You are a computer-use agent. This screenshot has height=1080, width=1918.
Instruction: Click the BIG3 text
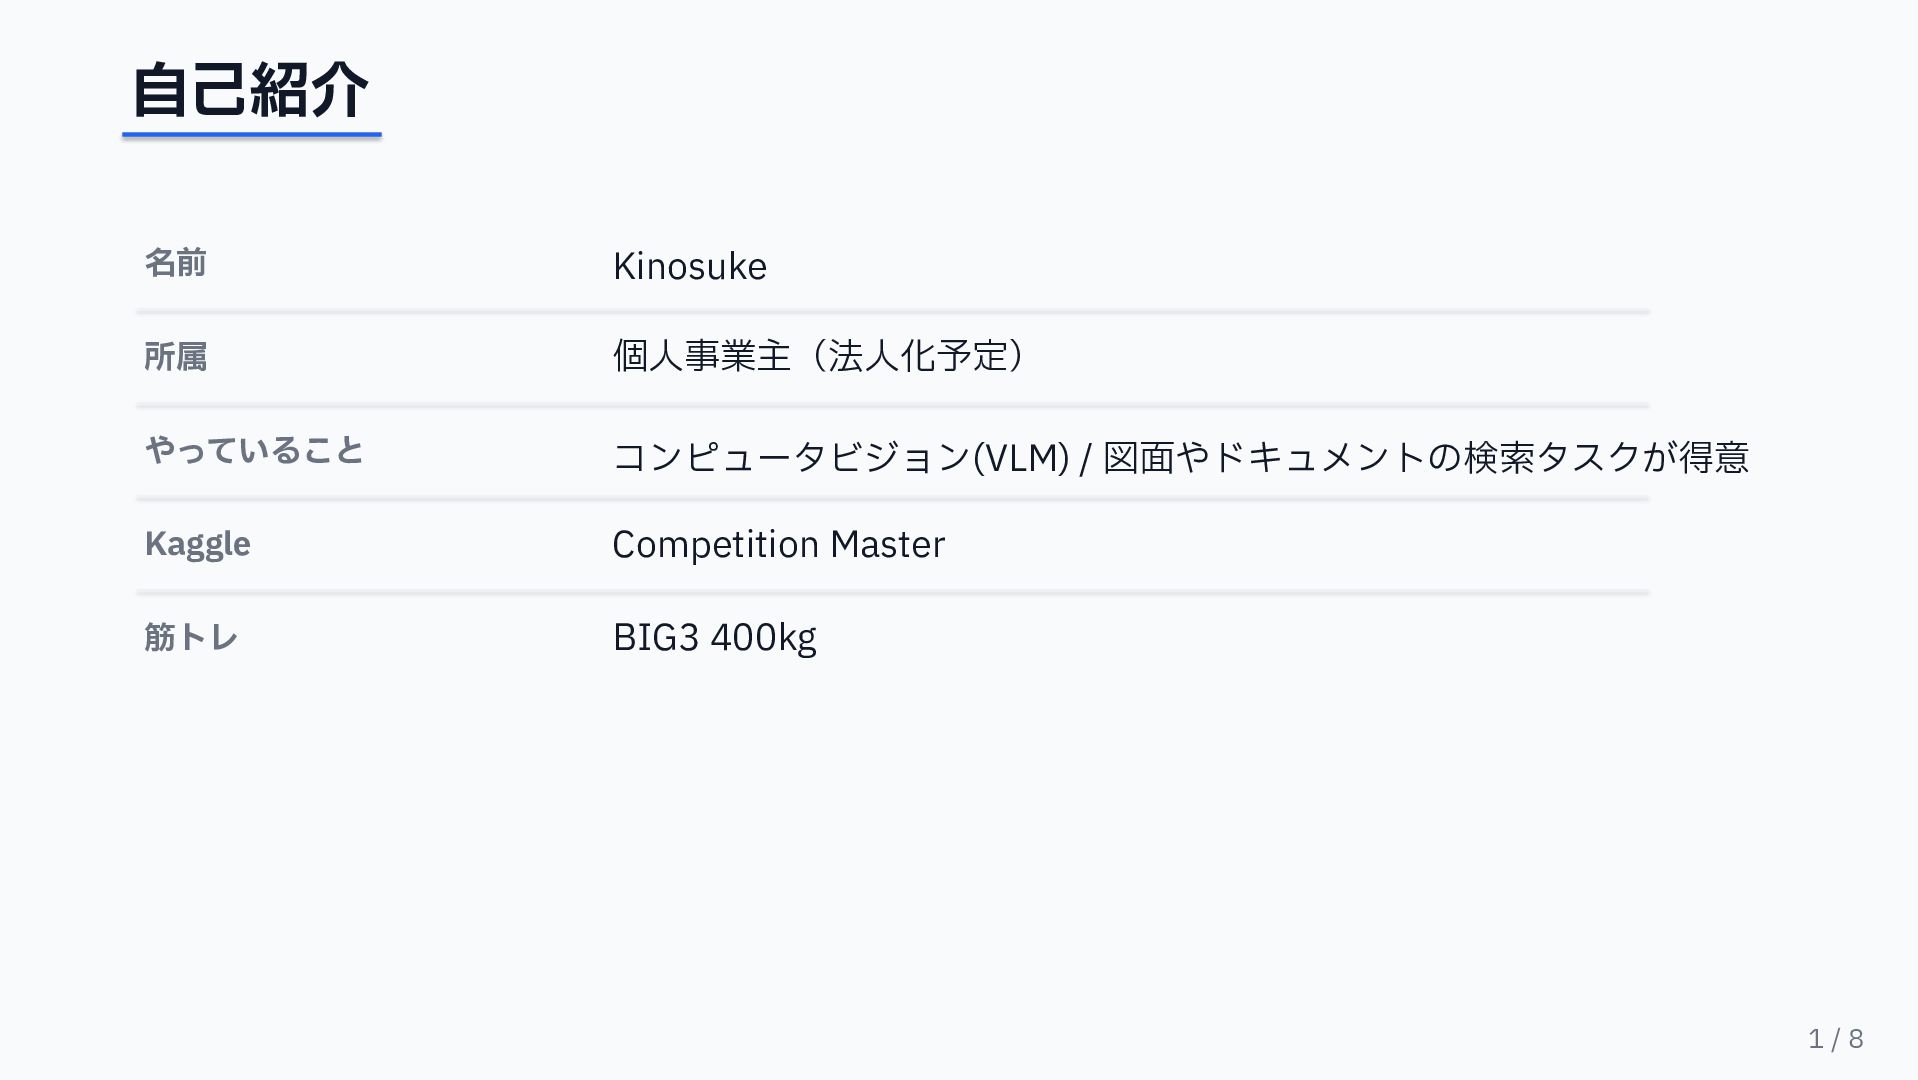[655, 637]
